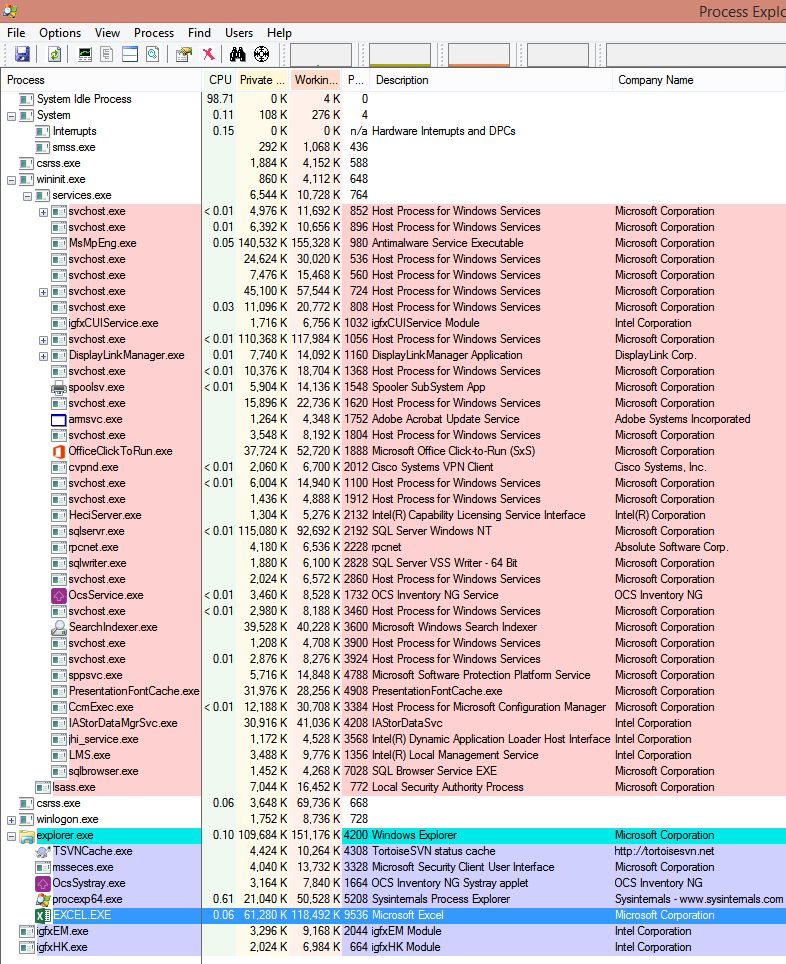Click the SearchIndexer.exe magnifier icon
The height and width of the screenshot is (964, 786).
(58, 627)
